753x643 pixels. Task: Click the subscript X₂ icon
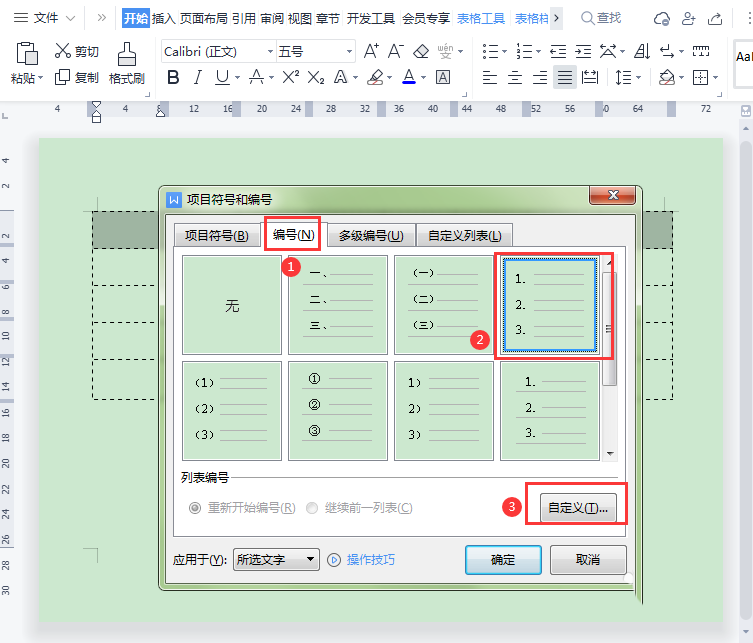(316, 77)
